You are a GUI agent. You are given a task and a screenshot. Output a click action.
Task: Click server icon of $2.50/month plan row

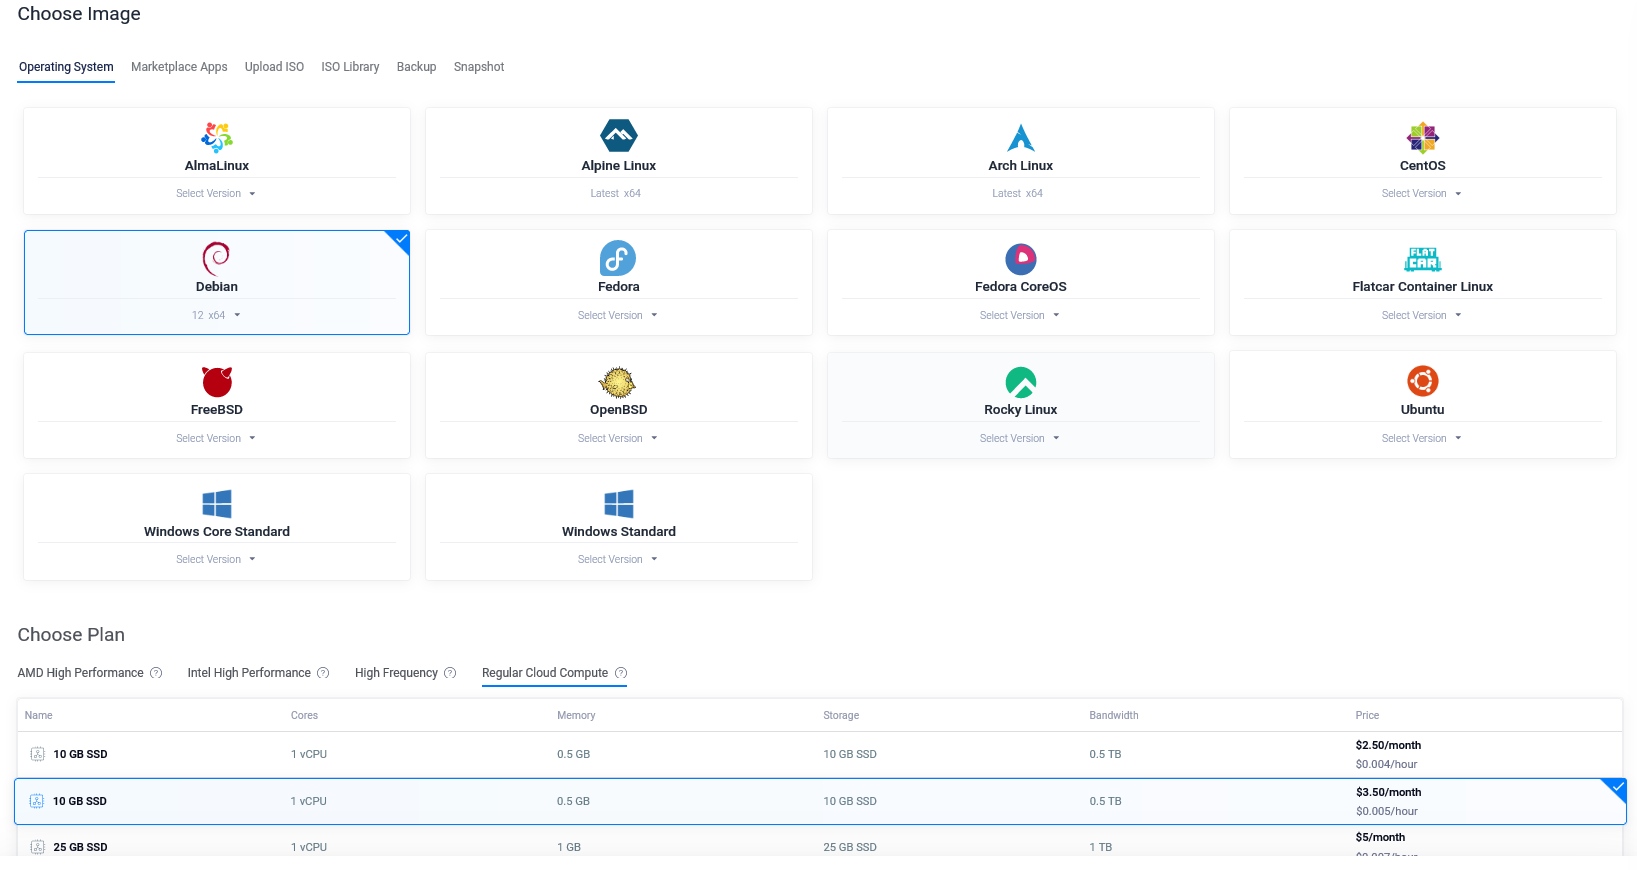click(38, 754)
